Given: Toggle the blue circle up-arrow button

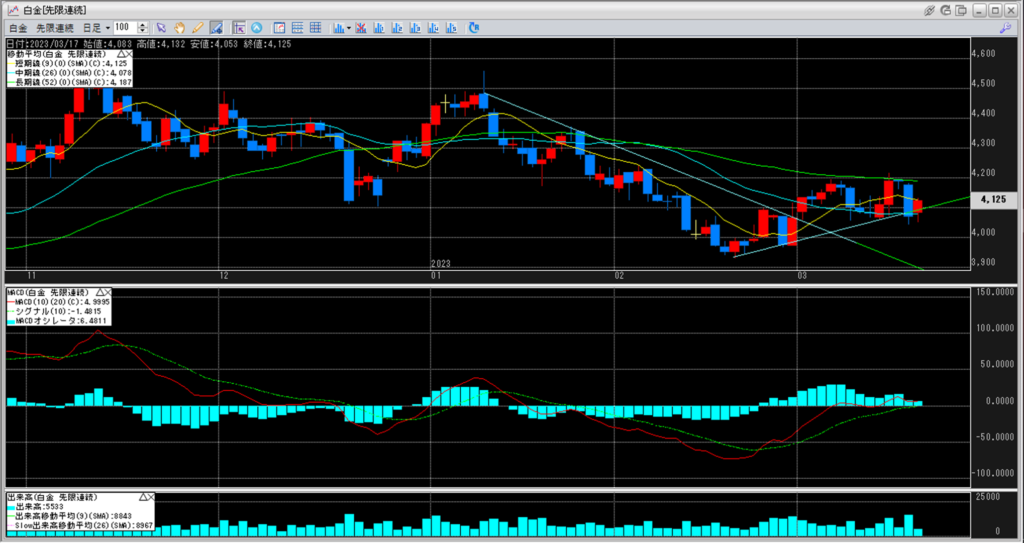Looking at the screenshot, I should pyautogui.click(x=257, y=27).
